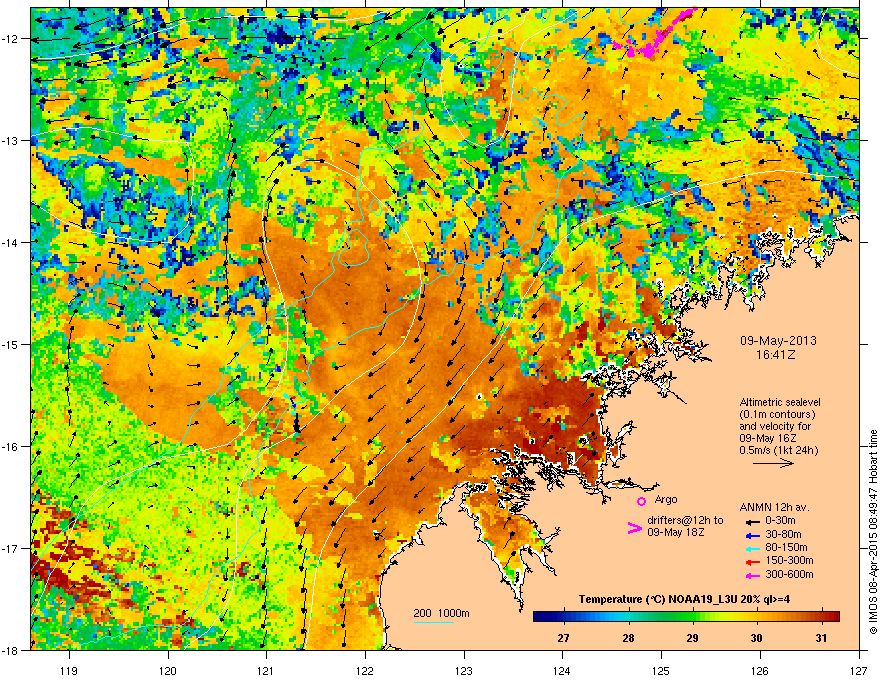Click the cyan 80-150m arrow in the legend
The width and height of the screenshot is (880, 680).
(x=752, y=548)
